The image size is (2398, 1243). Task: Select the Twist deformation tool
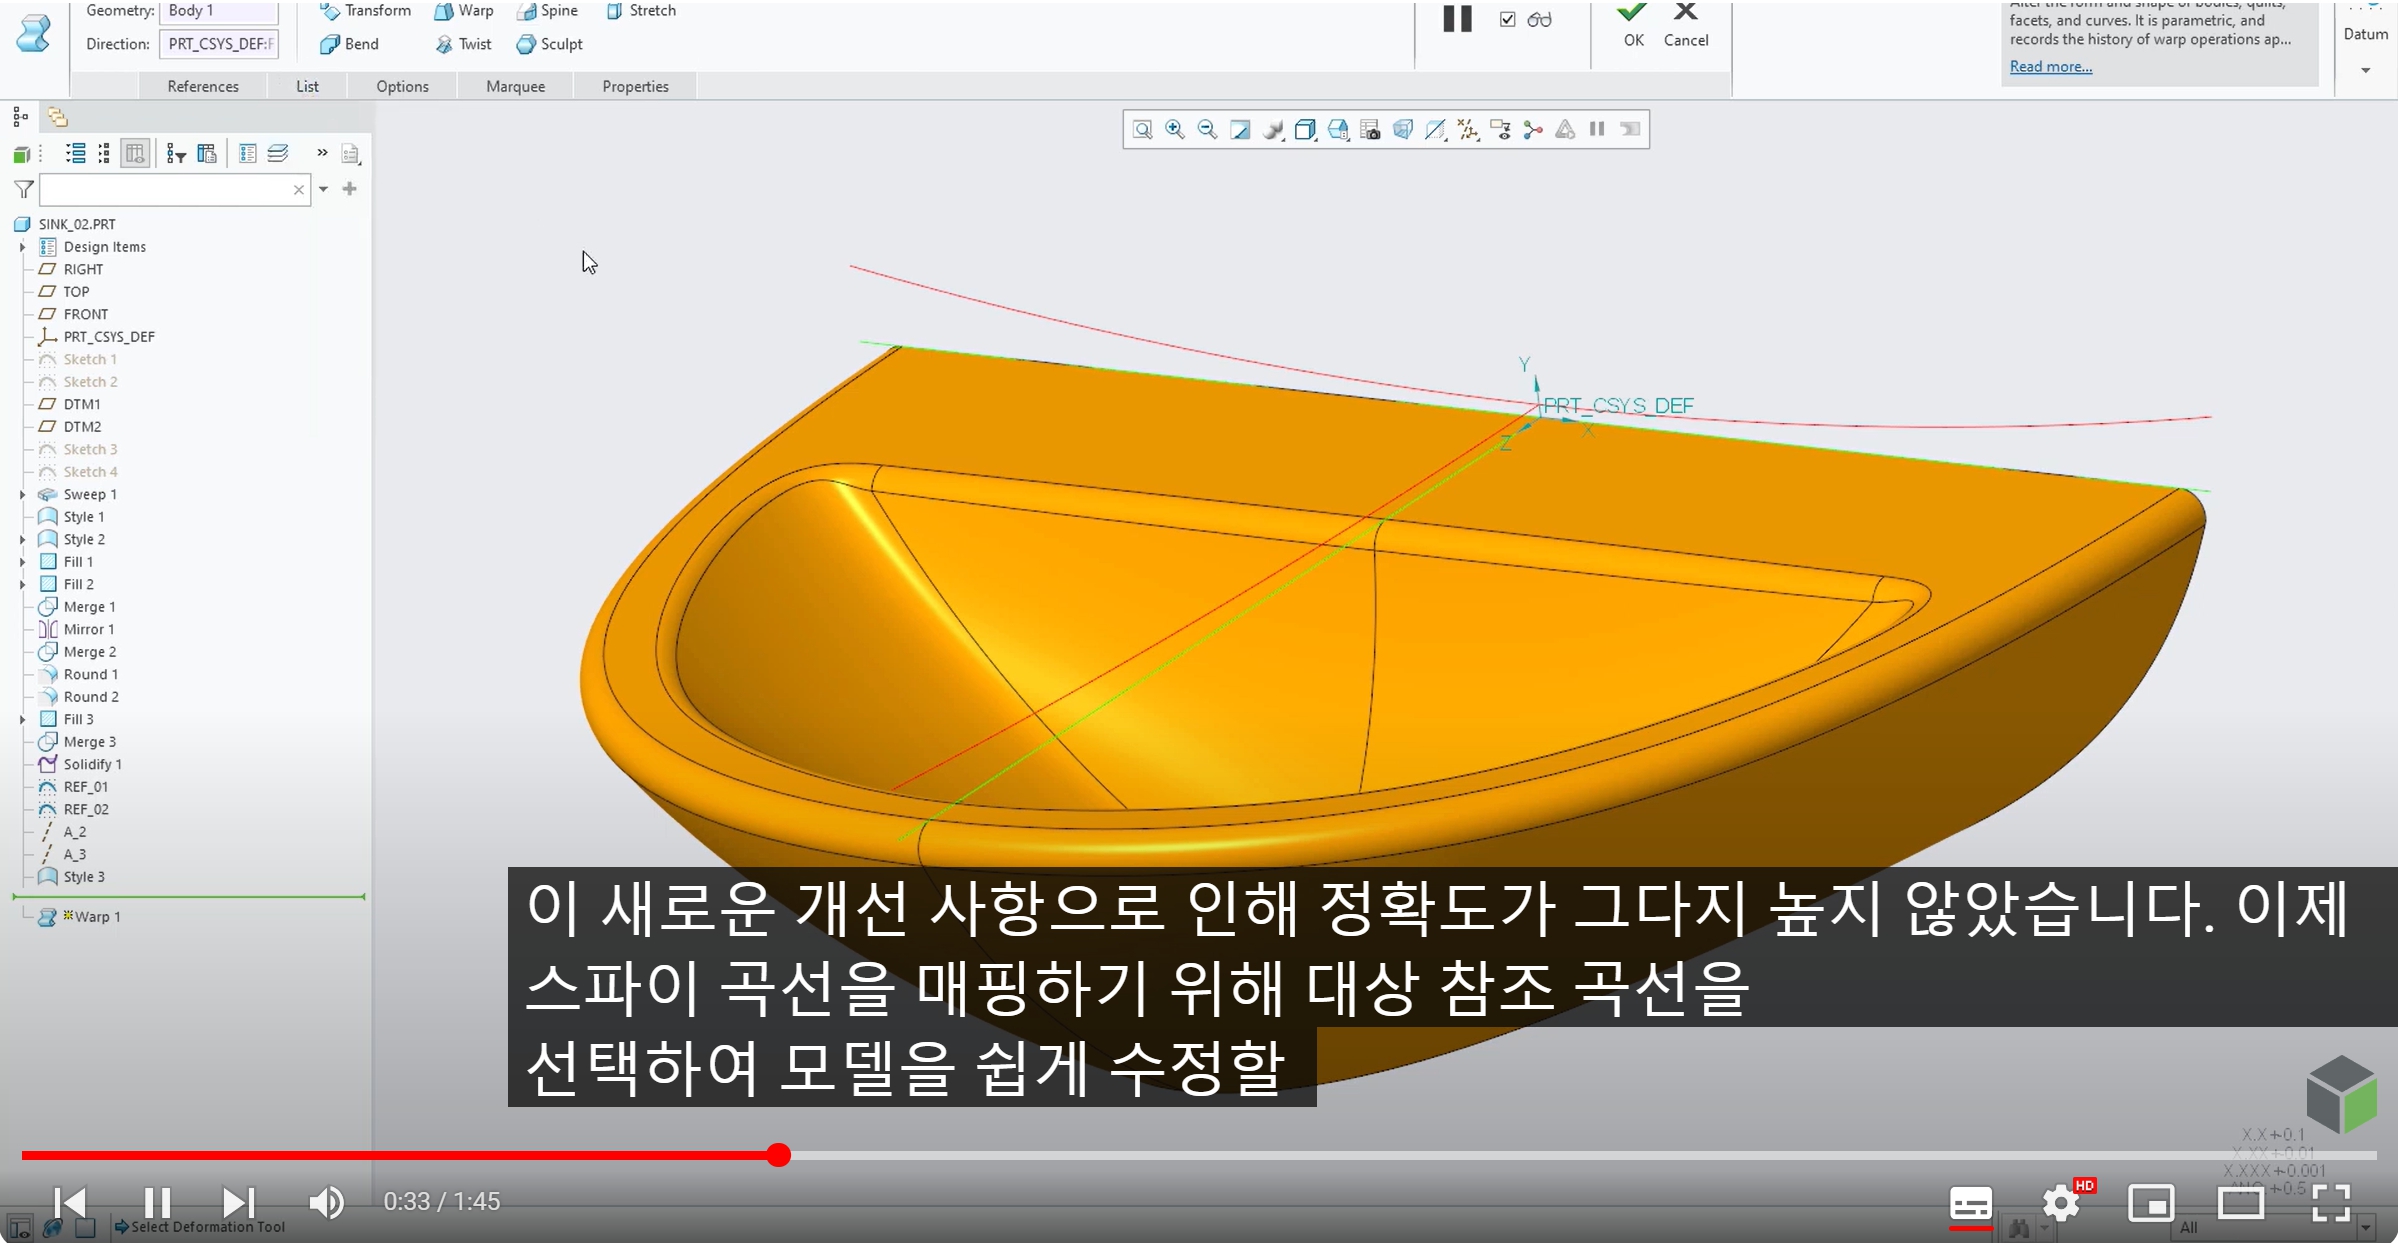[463, 44]
